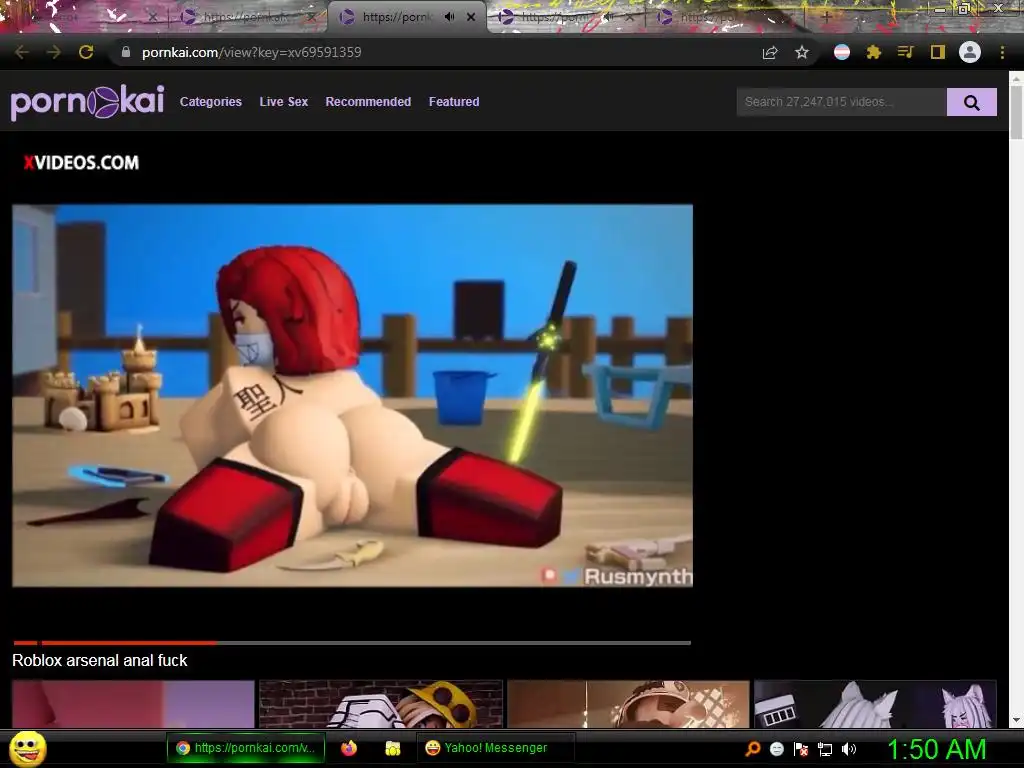Open the share this page icon
Screen dimensions: 1024x768
[x=770, y=52]
